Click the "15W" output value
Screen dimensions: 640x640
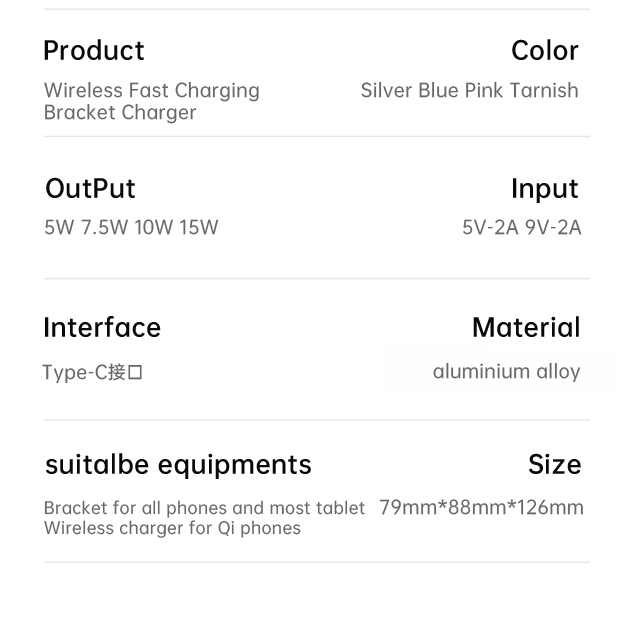[x=199, y=227]
